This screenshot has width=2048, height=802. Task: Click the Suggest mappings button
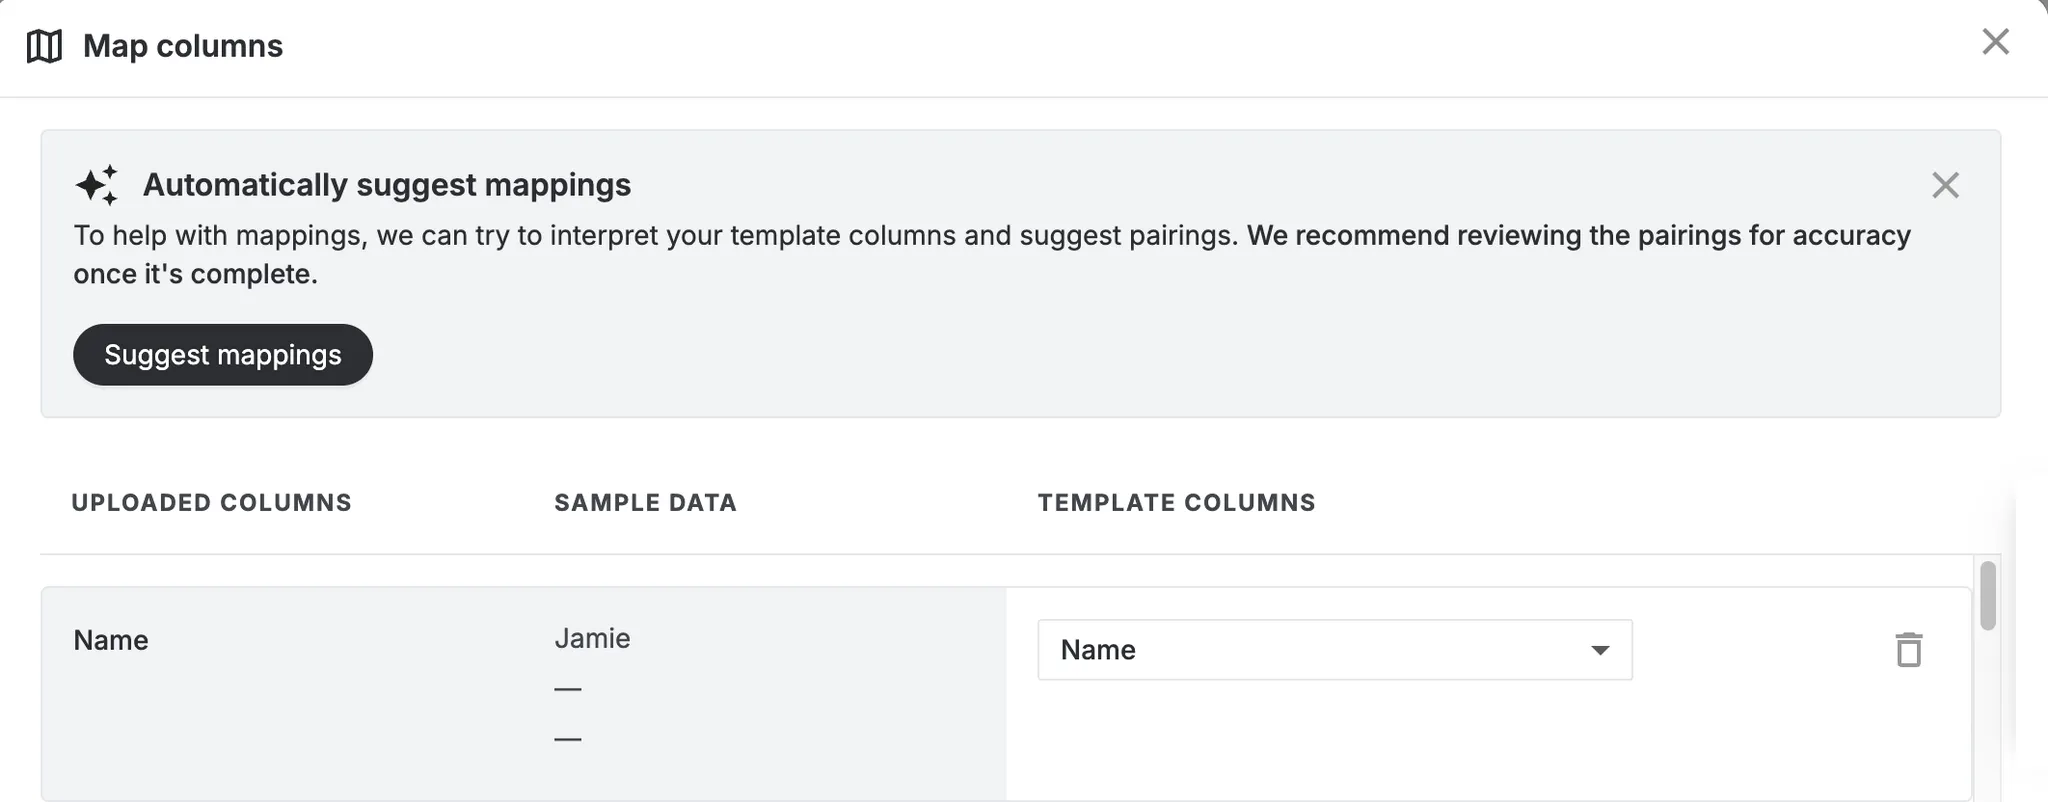pos(223,355)
